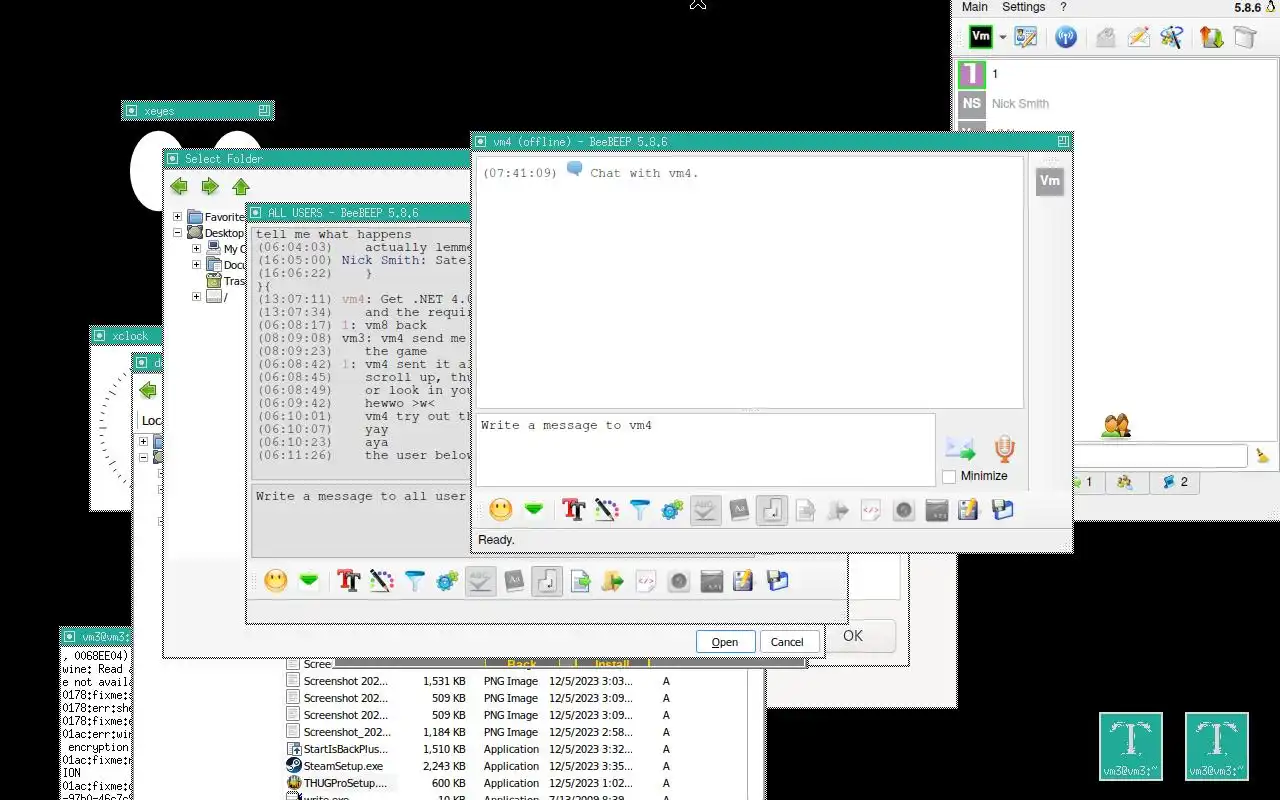
Task: Click the Vm avatar in vm4 chat sidebar
Action: [1050, 181]
